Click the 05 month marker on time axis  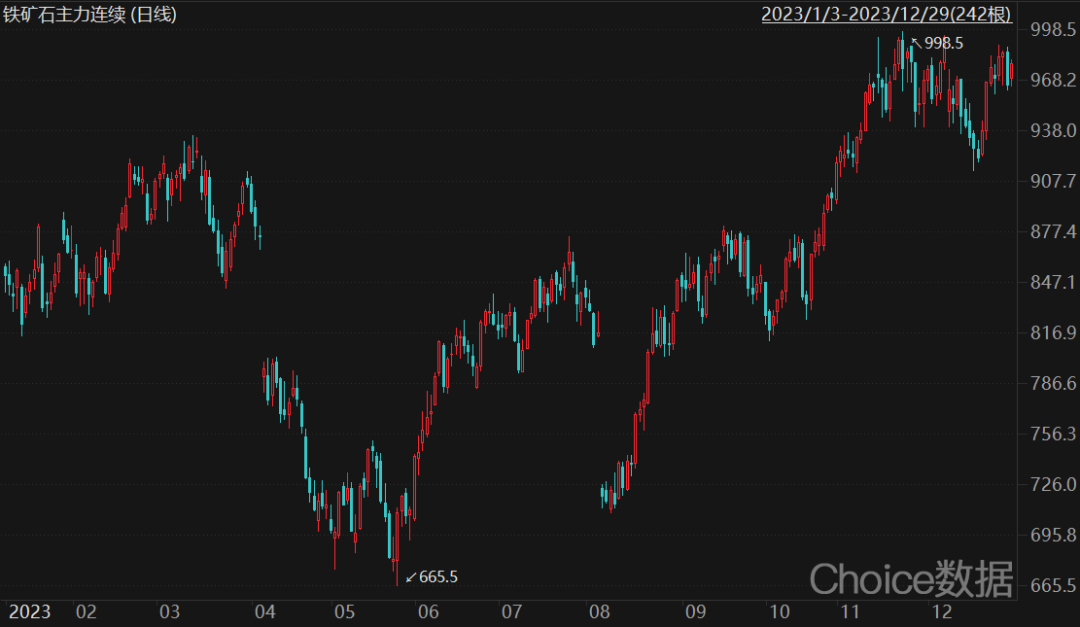click(x=344, y=612)
